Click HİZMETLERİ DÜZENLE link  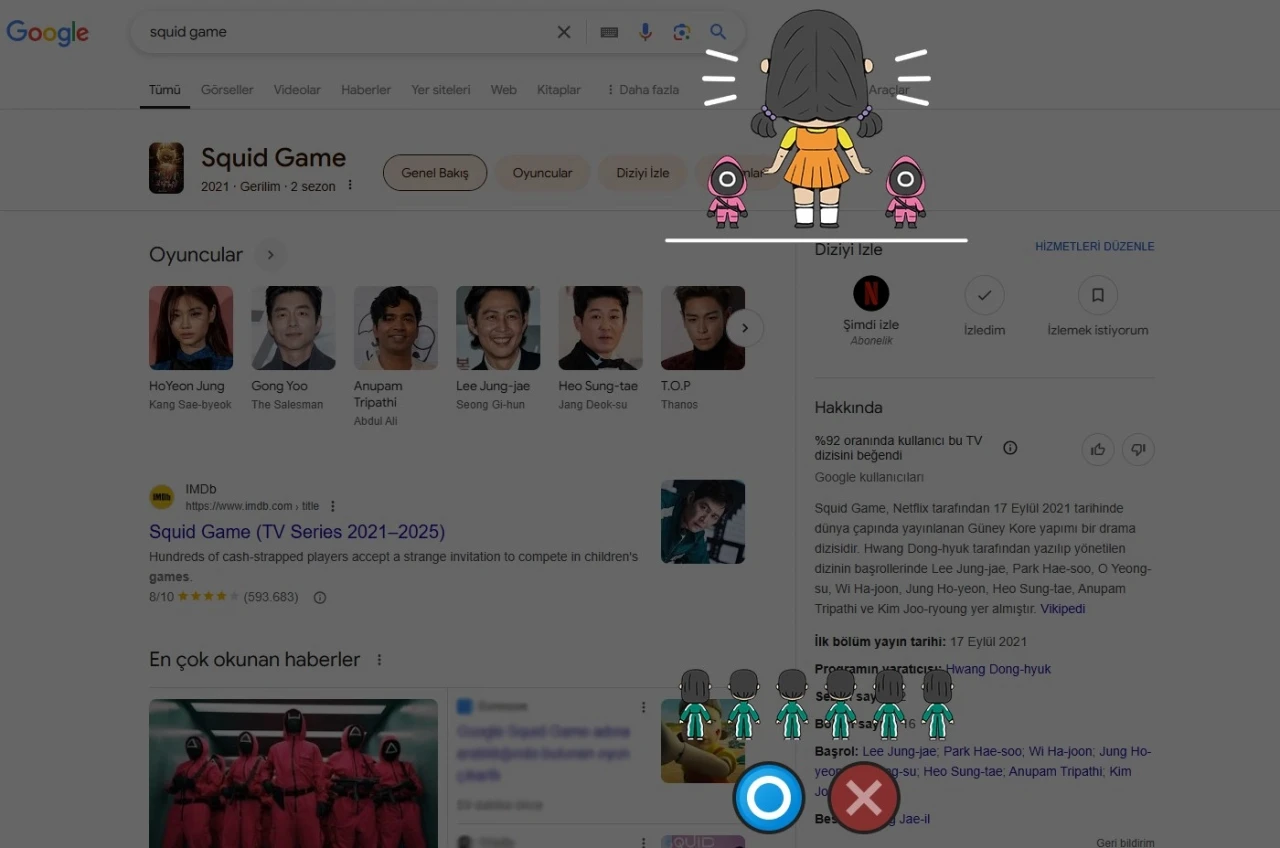pyautogui.click(x=1094, y=246)
